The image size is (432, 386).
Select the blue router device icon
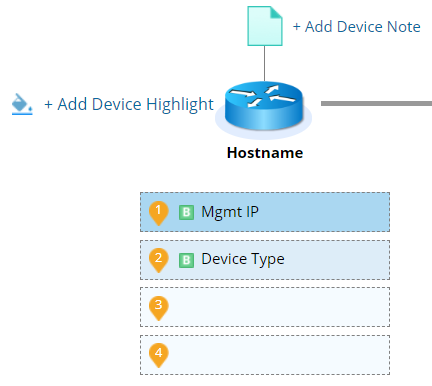264,106
